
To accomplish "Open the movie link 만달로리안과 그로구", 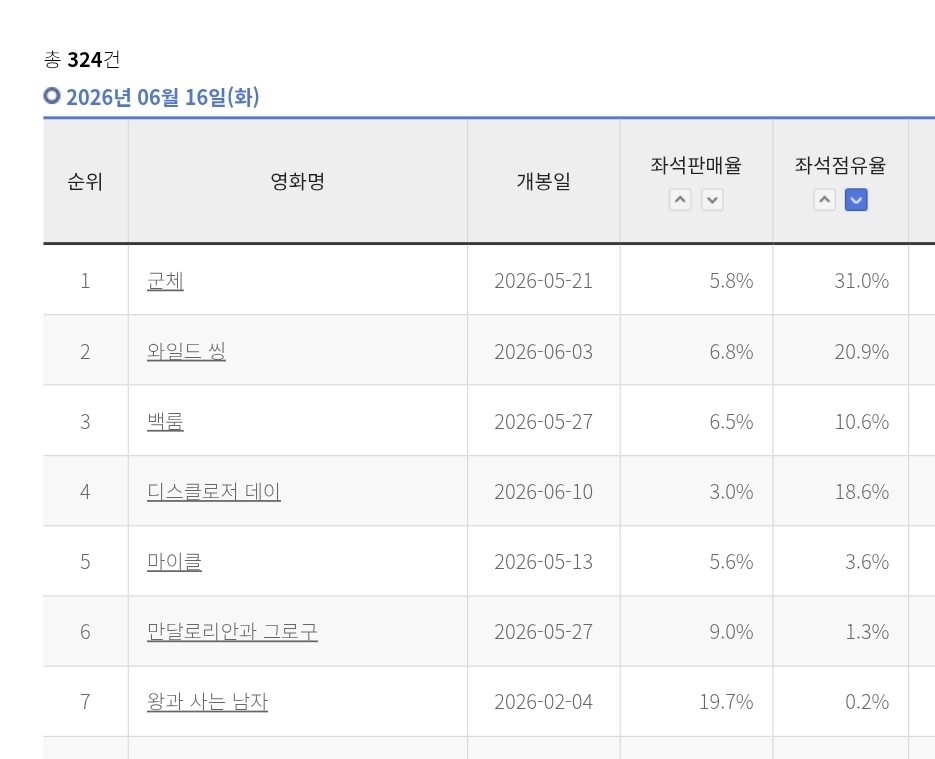I will click(232, 631).
